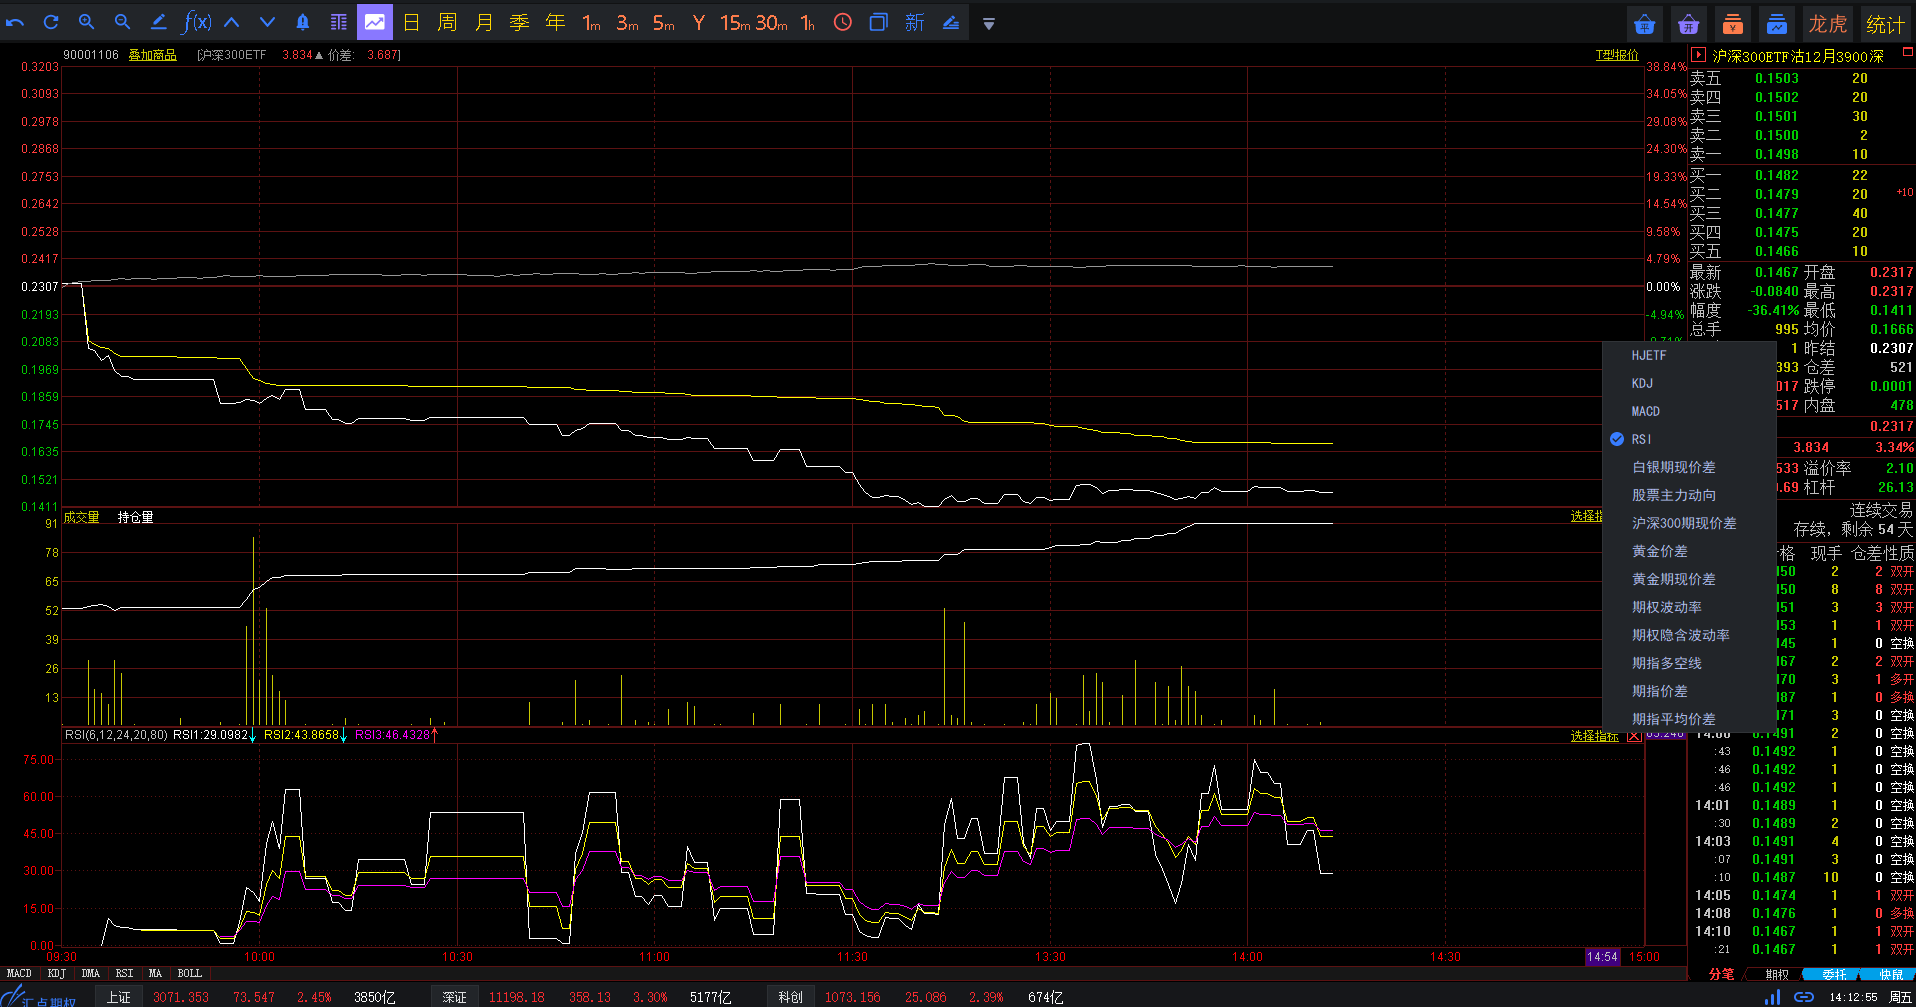Click the zoom in magnifier icon
The height and width of the screenshot is (1007, 1916).
tap(86, 22)
